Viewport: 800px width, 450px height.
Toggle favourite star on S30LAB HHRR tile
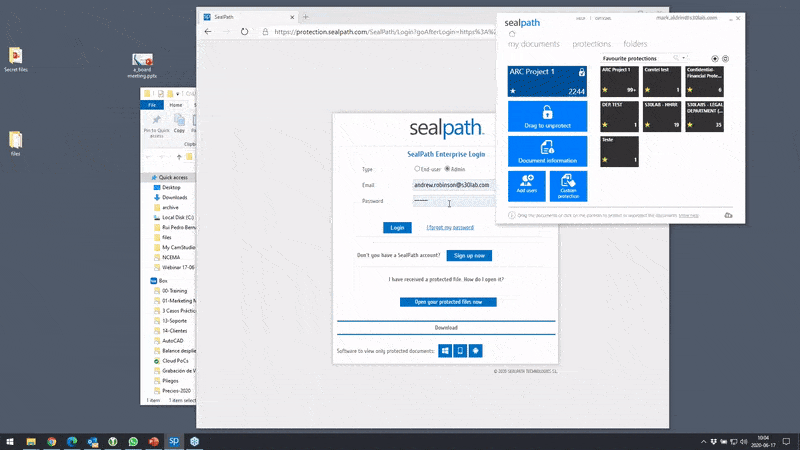click(x=647, y=124)
